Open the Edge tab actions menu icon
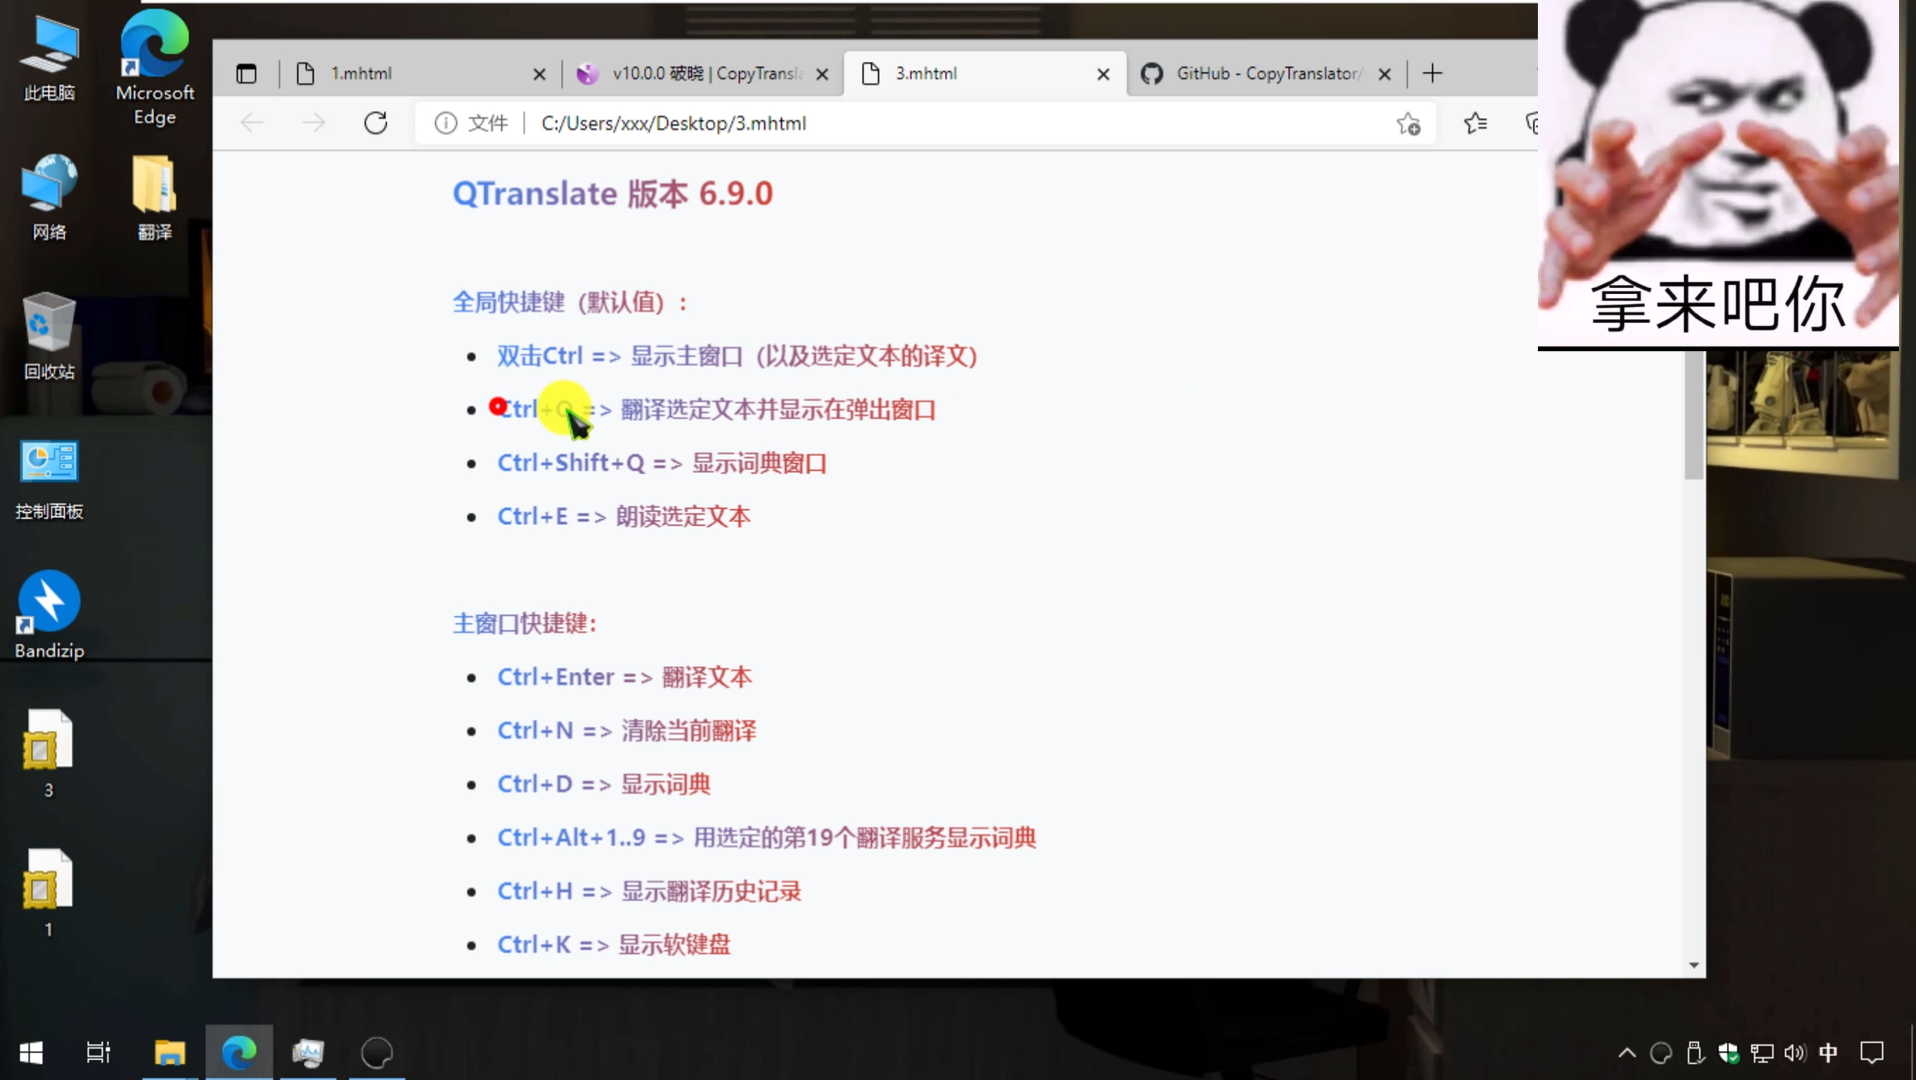 [x=246, y=73]
